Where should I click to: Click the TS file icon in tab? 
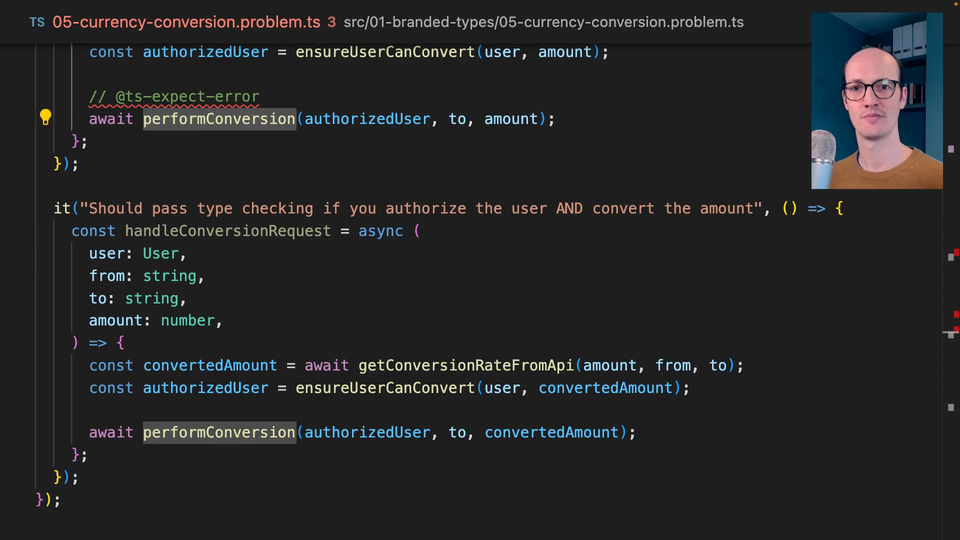[x=36, y=21]
